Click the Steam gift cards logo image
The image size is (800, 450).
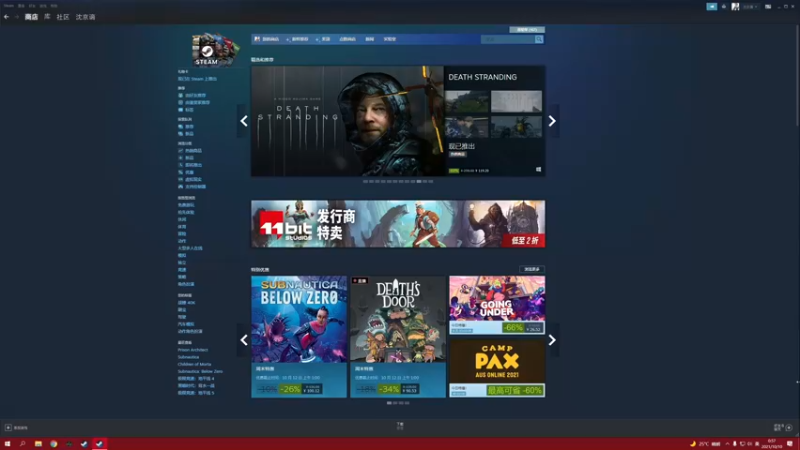[215, 49]
